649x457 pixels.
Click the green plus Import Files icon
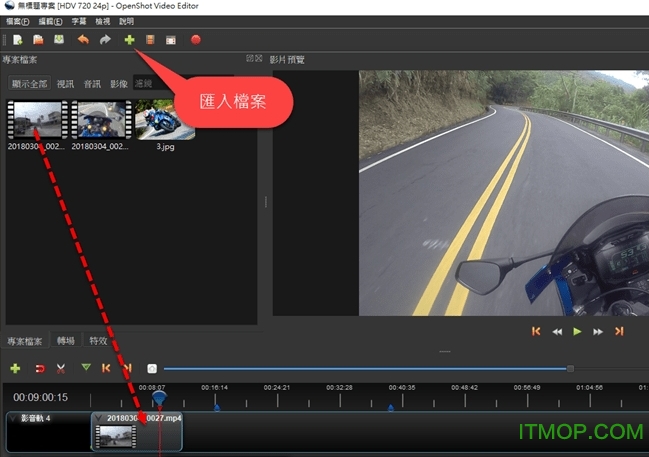coord(128,40)
